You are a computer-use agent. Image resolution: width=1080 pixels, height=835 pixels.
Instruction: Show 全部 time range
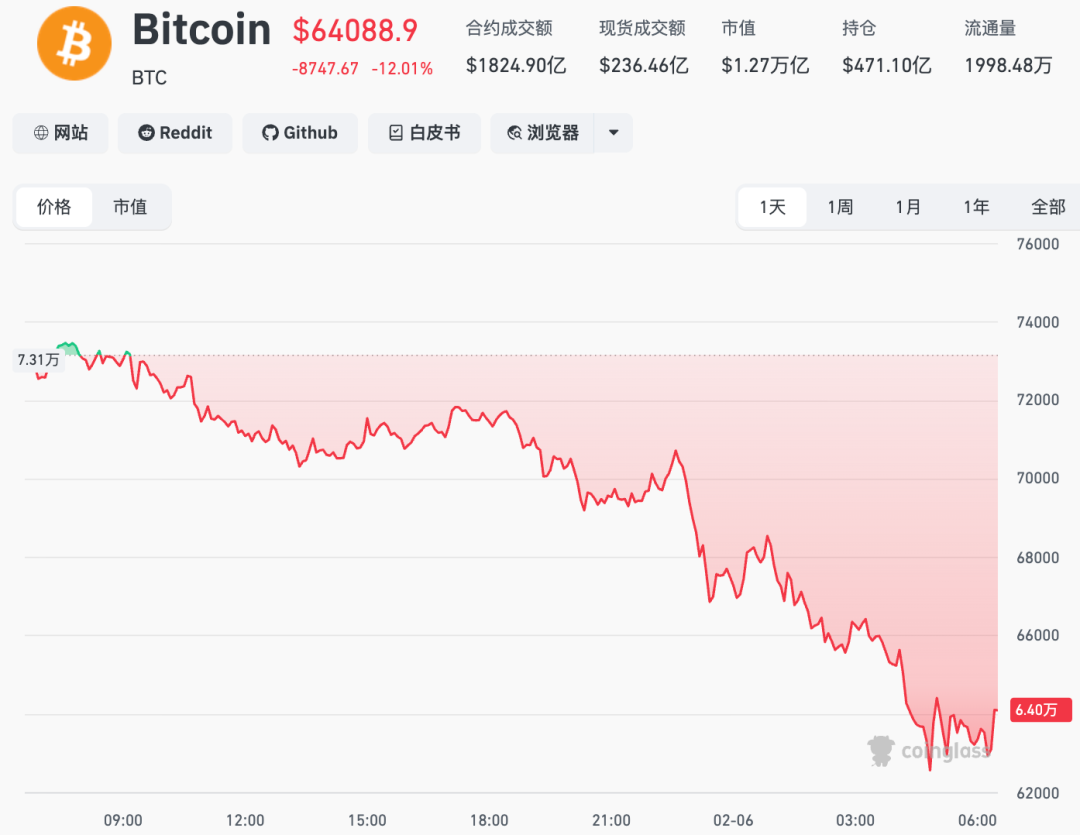pyautogui.click(x=1048, y=207)
